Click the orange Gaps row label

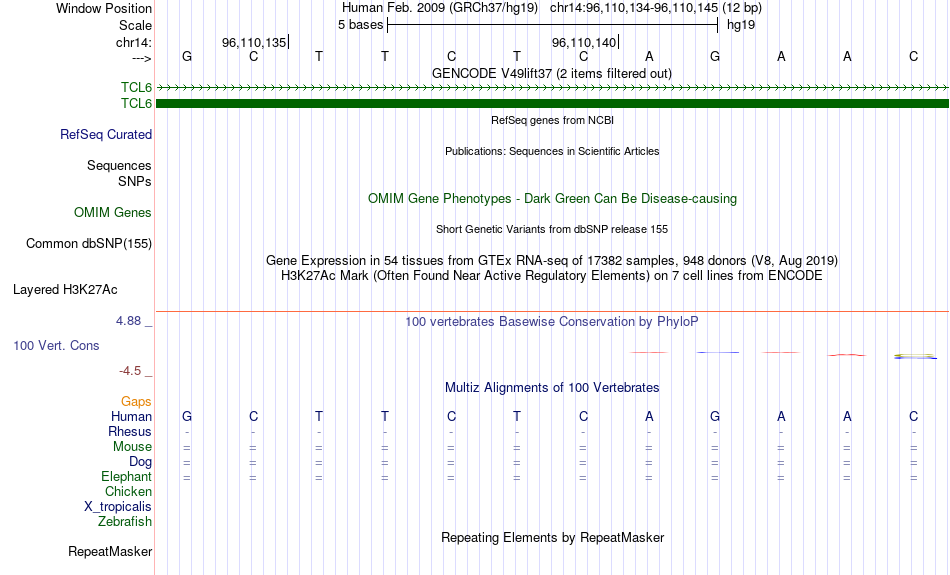point(136,402)
